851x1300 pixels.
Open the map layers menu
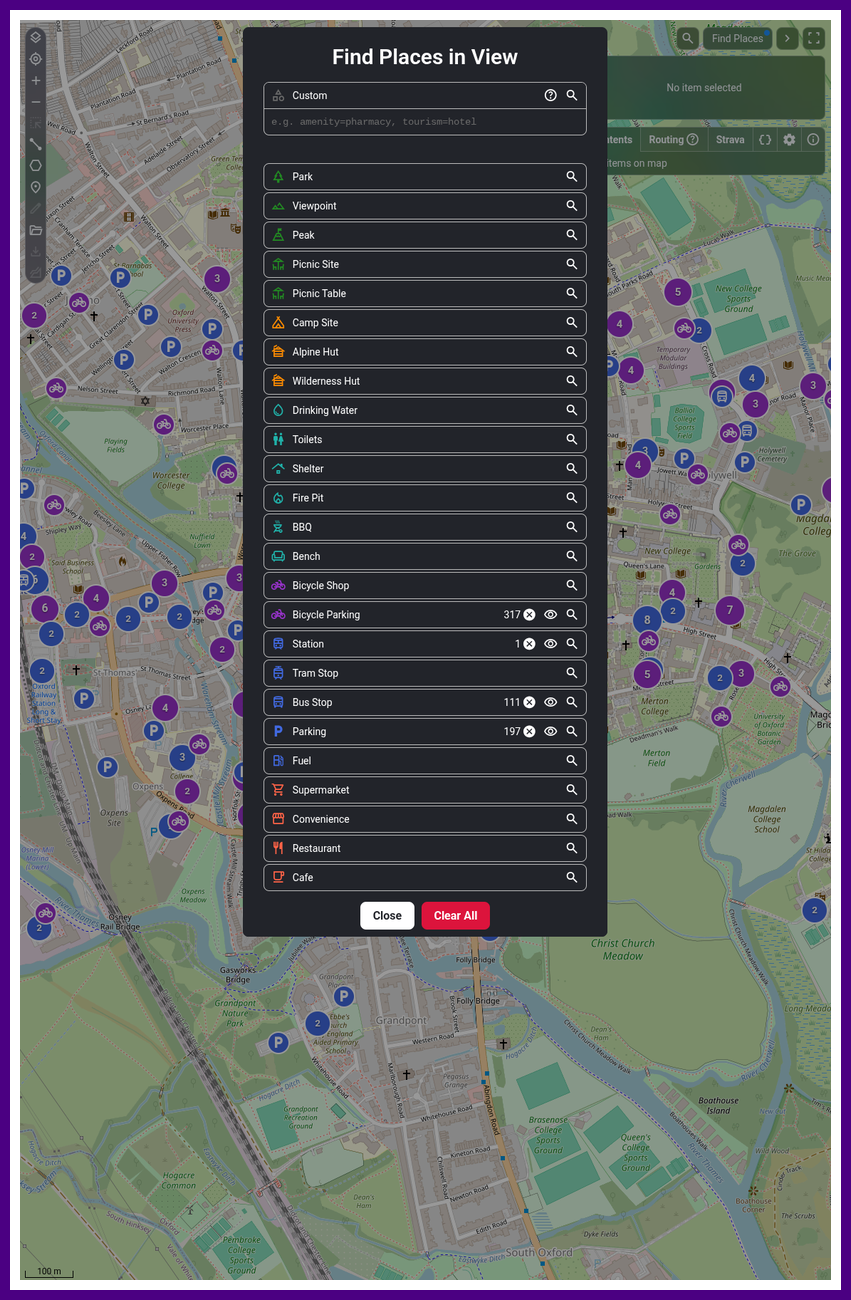pyautogui.click(x=36, y=38)
